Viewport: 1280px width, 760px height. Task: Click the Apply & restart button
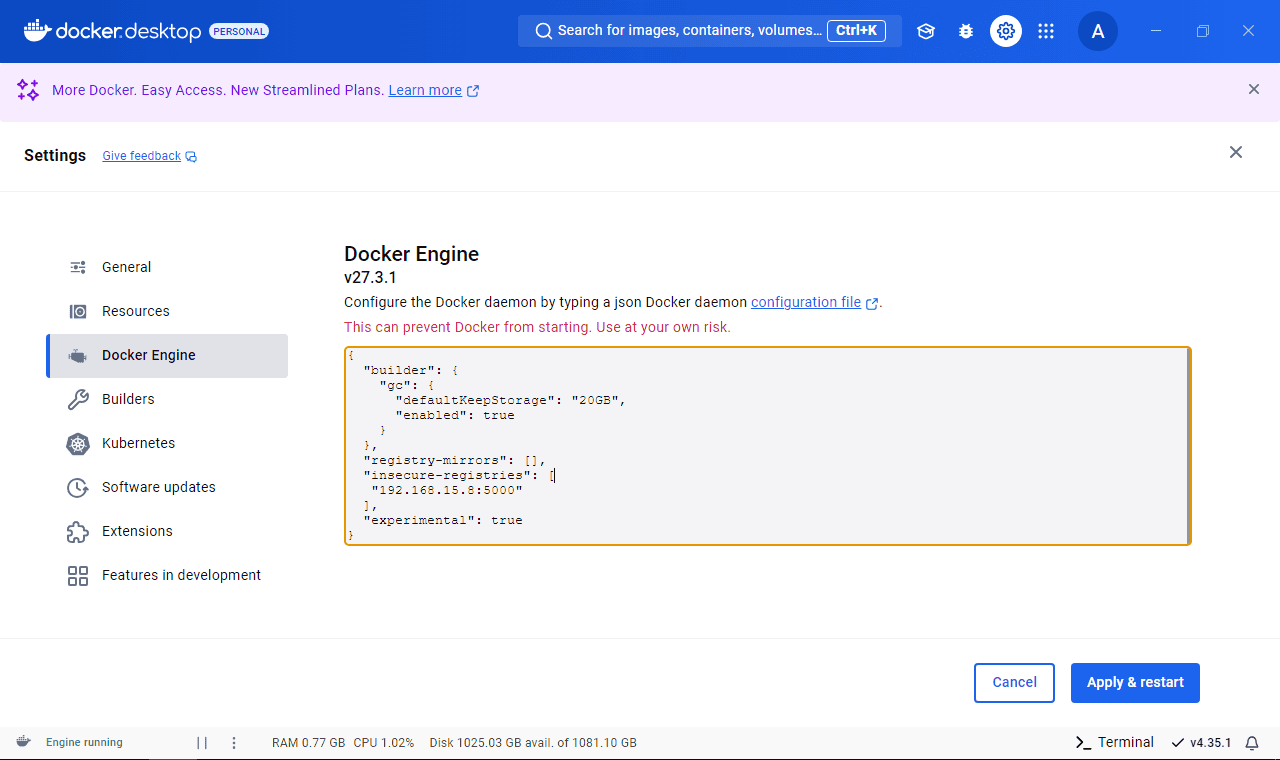tap(1135, 683)
